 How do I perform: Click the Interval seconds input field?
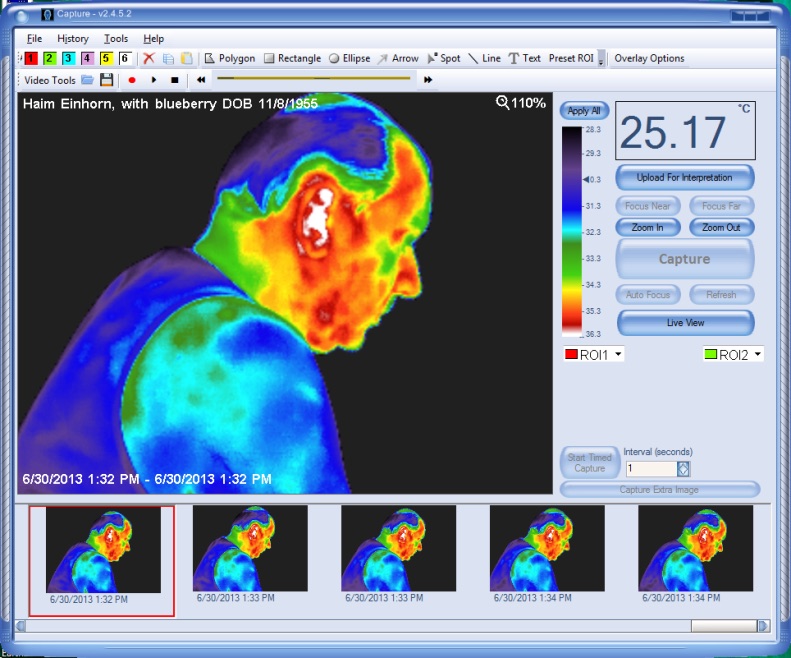(x=651, y=469)
